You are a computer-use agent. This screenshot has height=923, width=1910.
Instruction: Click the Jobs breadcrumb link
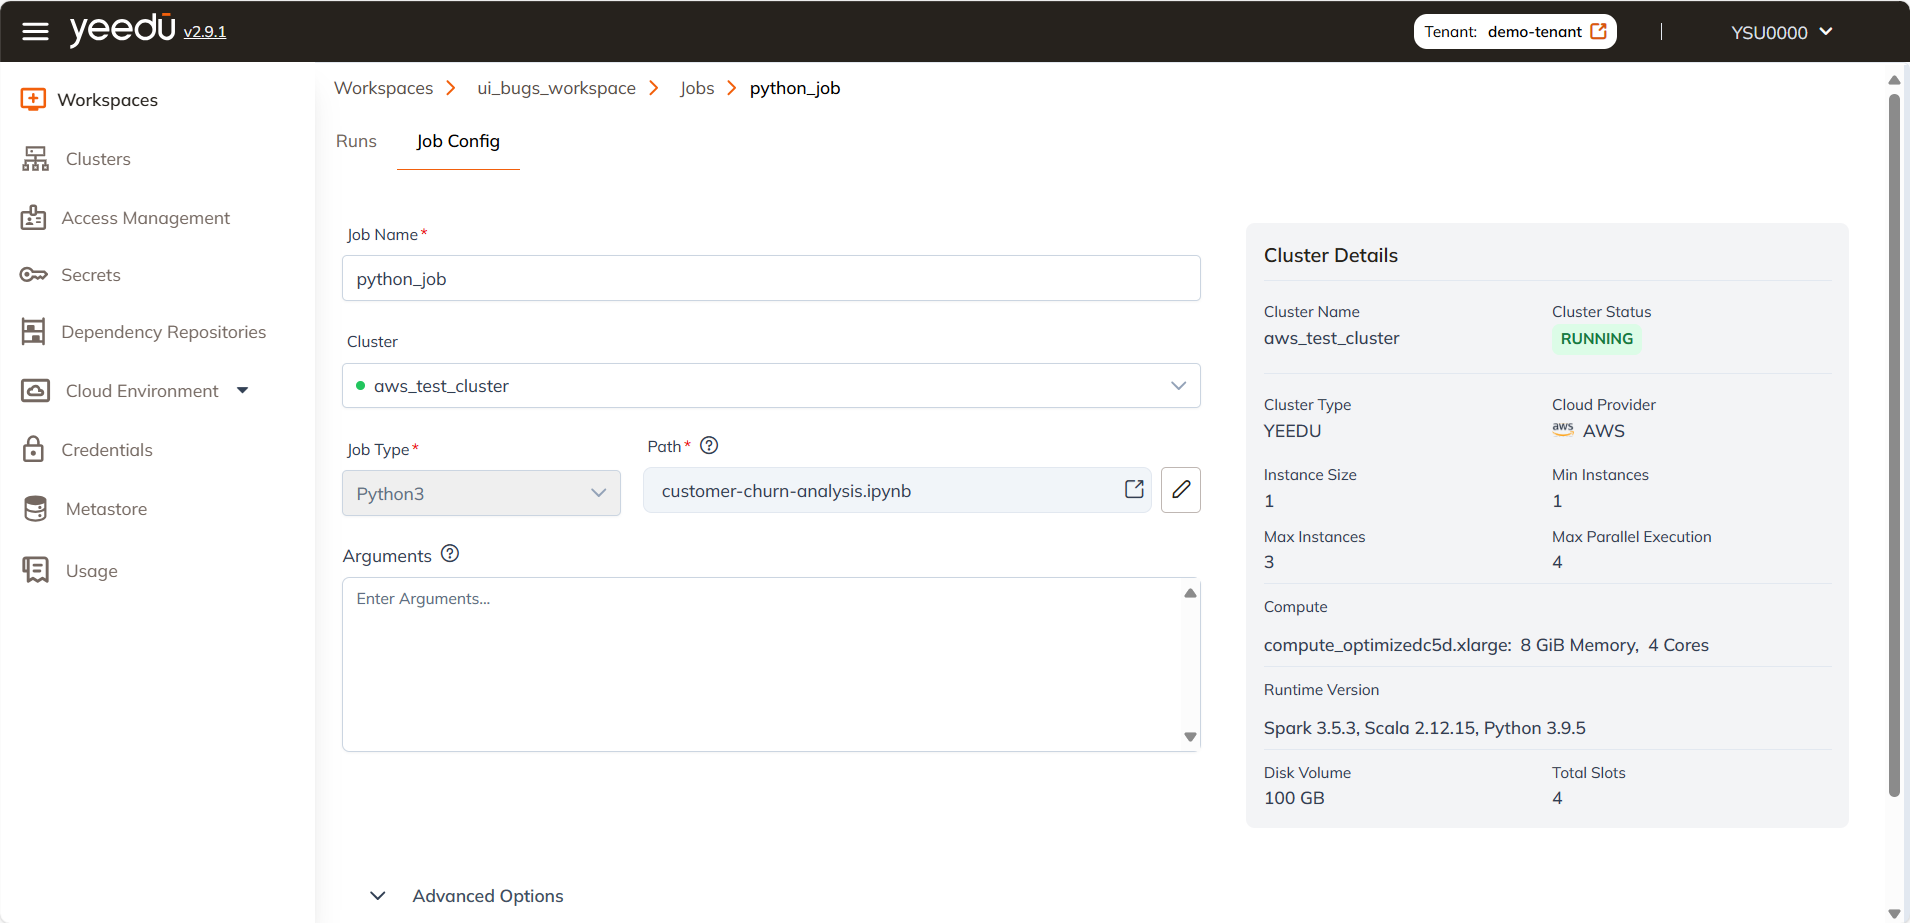[x=697, y=88]
